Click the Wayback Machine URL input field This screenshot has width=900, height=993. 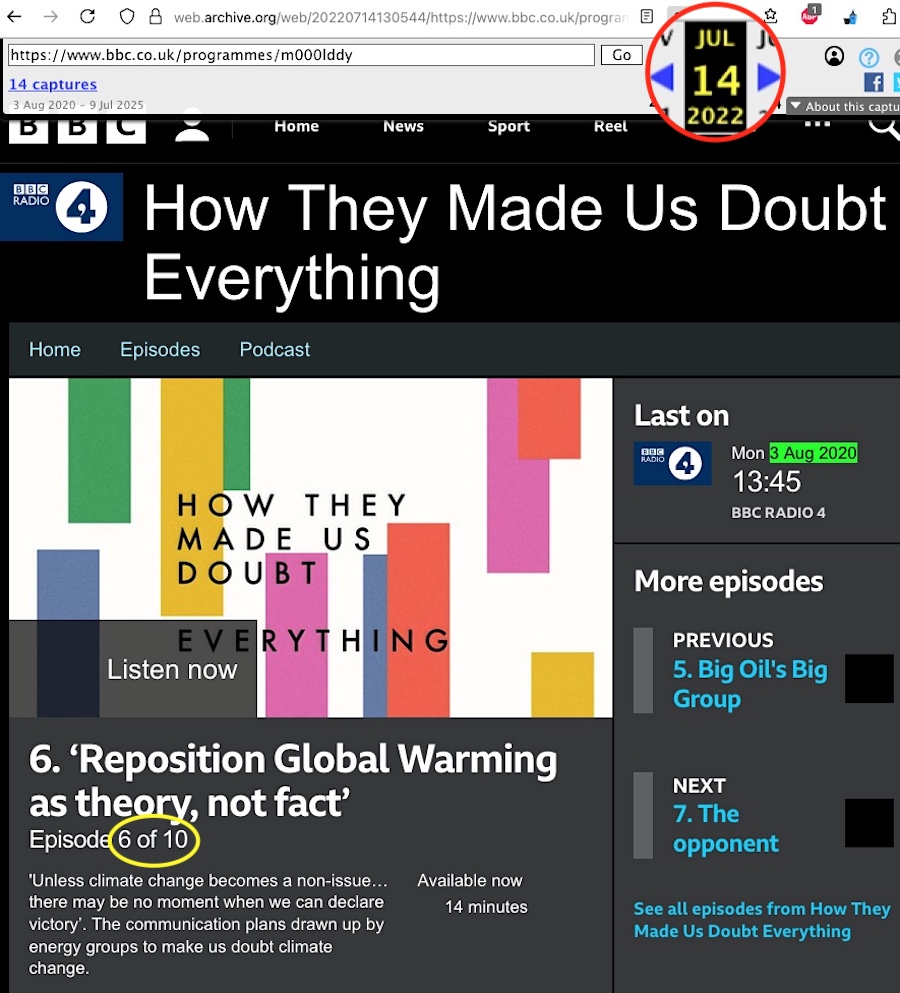(x=300, y=55)
